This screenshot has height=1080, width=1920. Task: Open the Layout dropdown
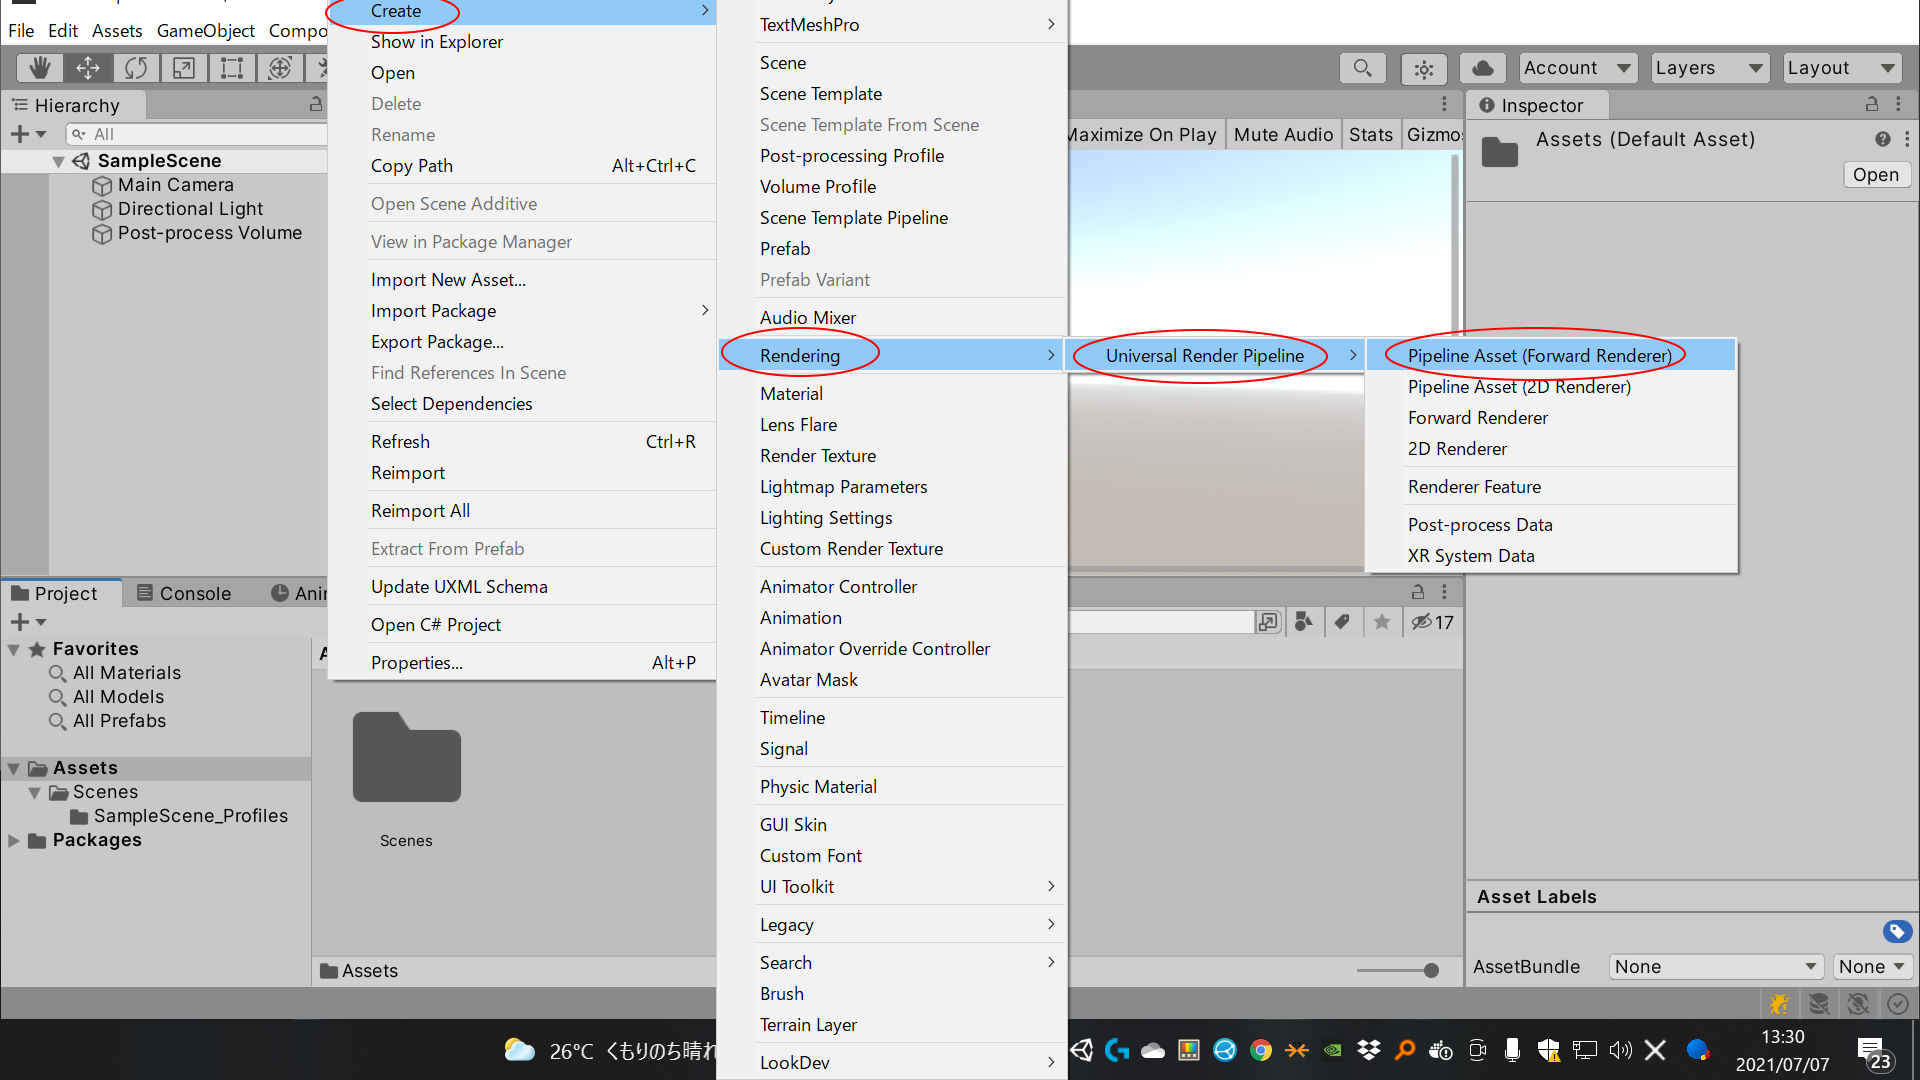click(1841, 68)
